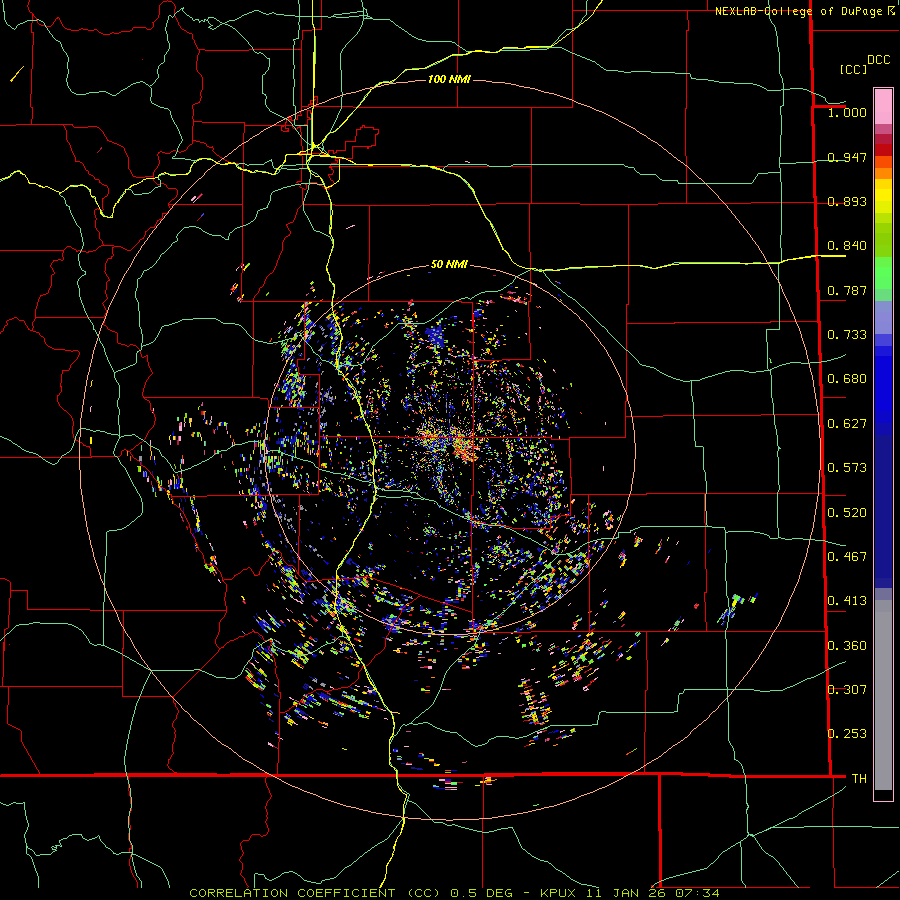Screen dimensions: 900x900
Task: Pick the dark navy segment of the color scale
Action: (883, 506)
